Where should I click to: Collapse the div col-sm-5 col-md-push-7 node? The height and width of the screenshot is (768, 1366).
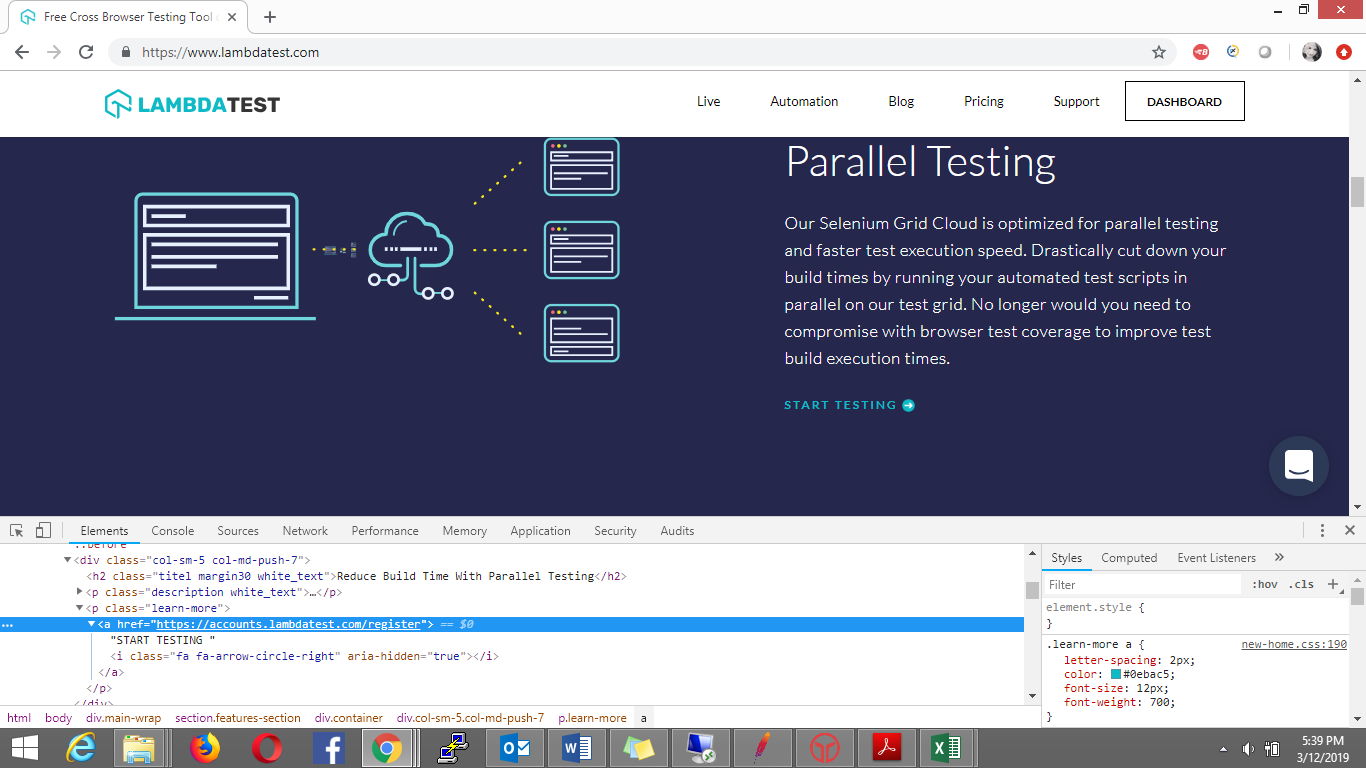pos(68,560)
